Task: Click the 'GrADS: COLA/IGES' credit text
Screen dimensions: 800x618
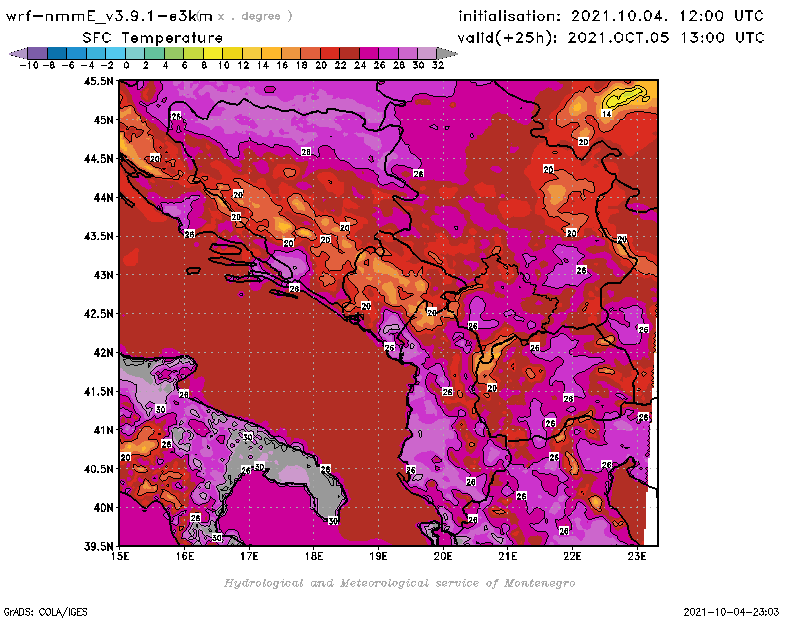Action: [x=45, y=612]
